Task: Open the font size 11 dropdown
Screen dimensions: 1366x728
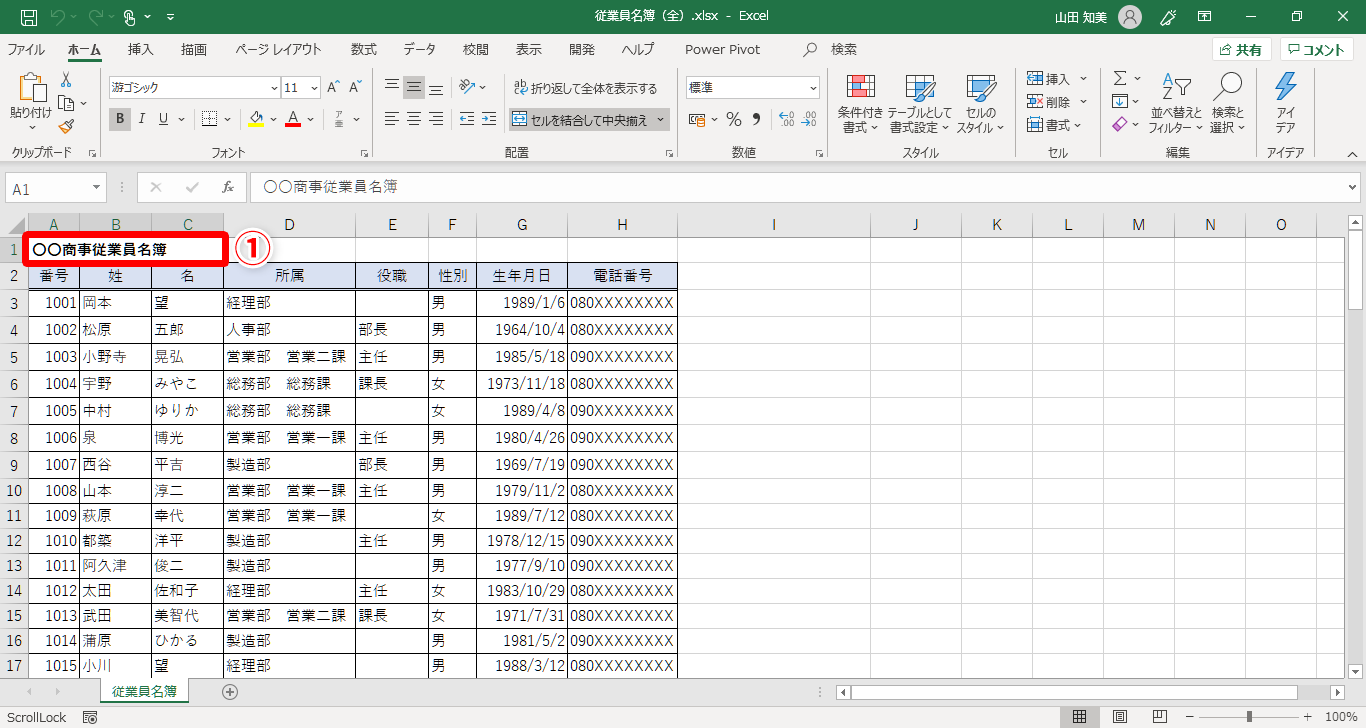Action: click(314, 88)
